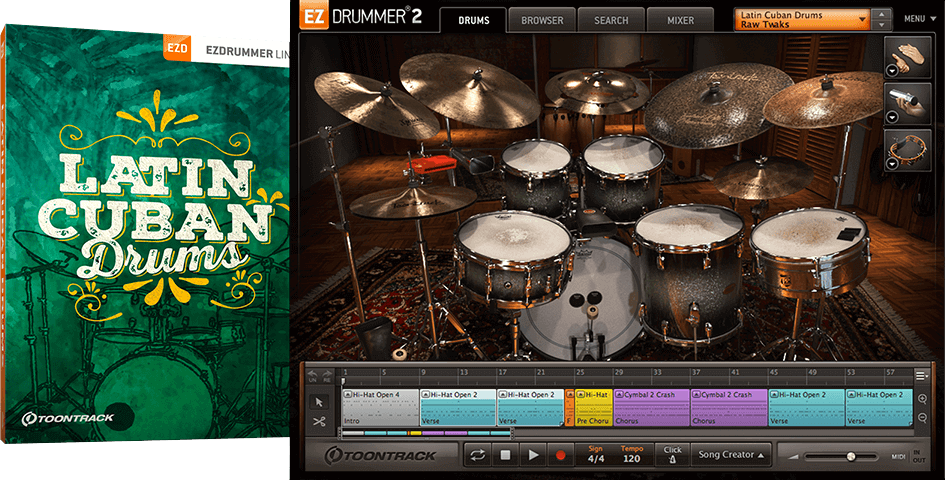Step to the previous kit preset

pyautogui.click(x=882, y=14)
